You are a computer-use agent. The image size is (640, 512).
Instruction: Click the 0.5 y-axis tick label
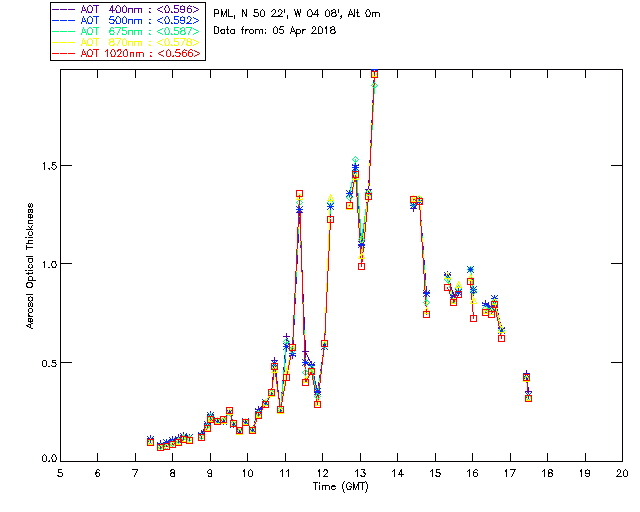click(x=49, y=363)
